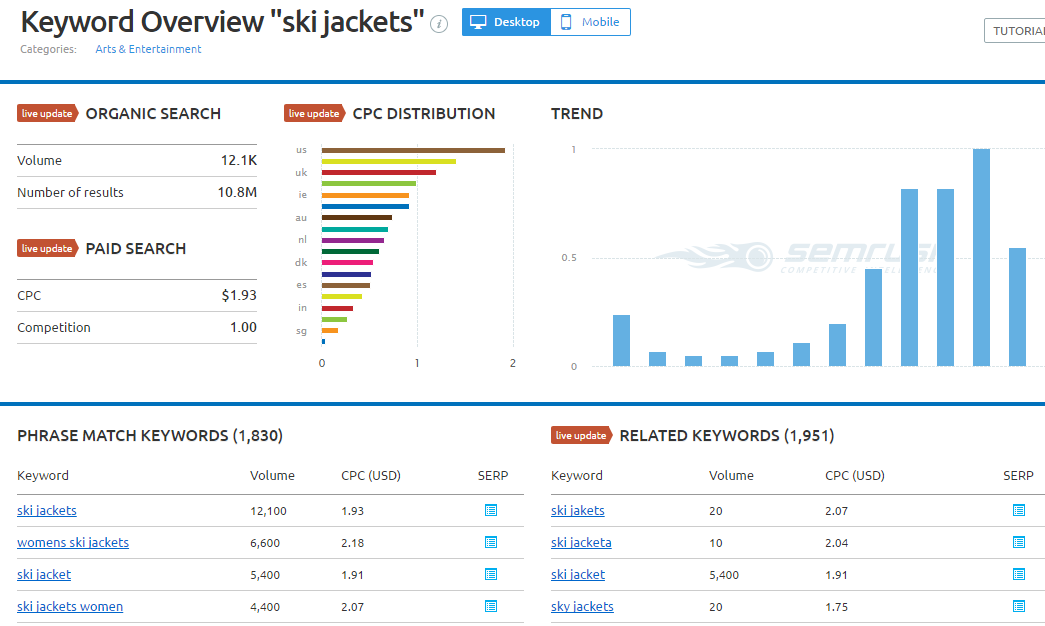View SERP for "womens ski jackets"

(x=490, y=542)
